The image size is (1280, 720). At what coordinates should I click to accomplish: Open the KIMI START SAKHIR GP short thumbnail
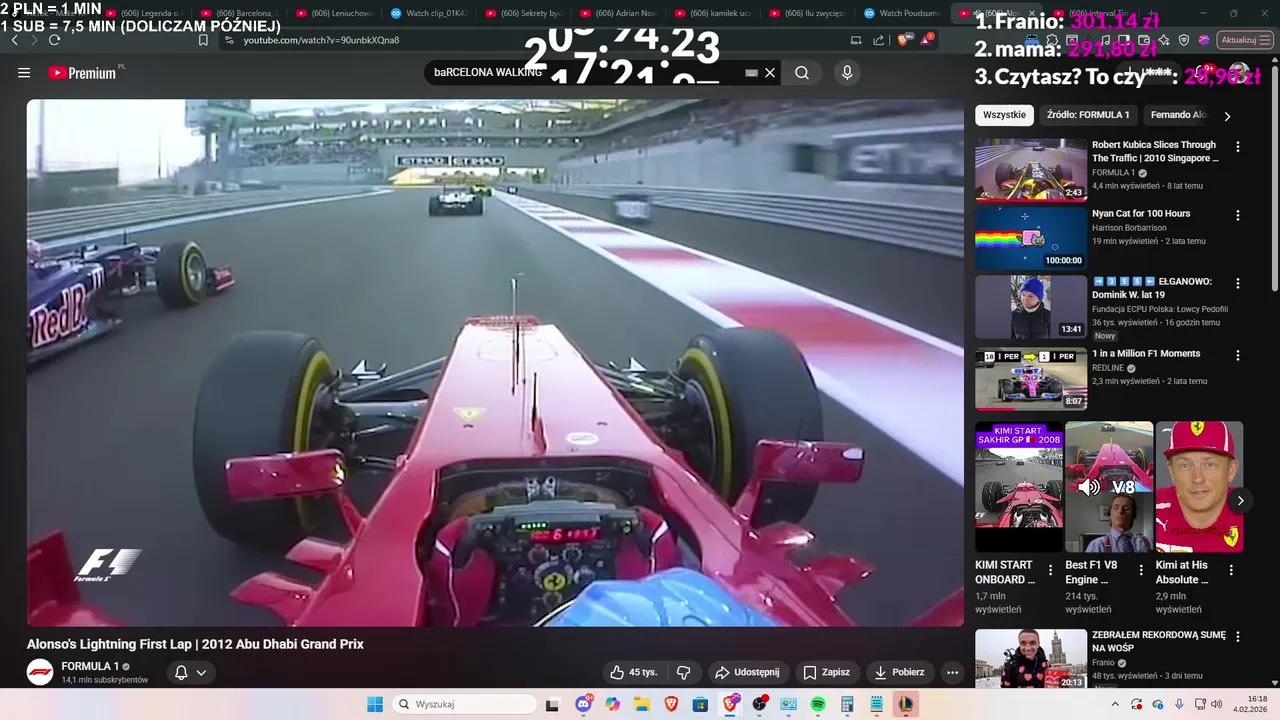1019,487
